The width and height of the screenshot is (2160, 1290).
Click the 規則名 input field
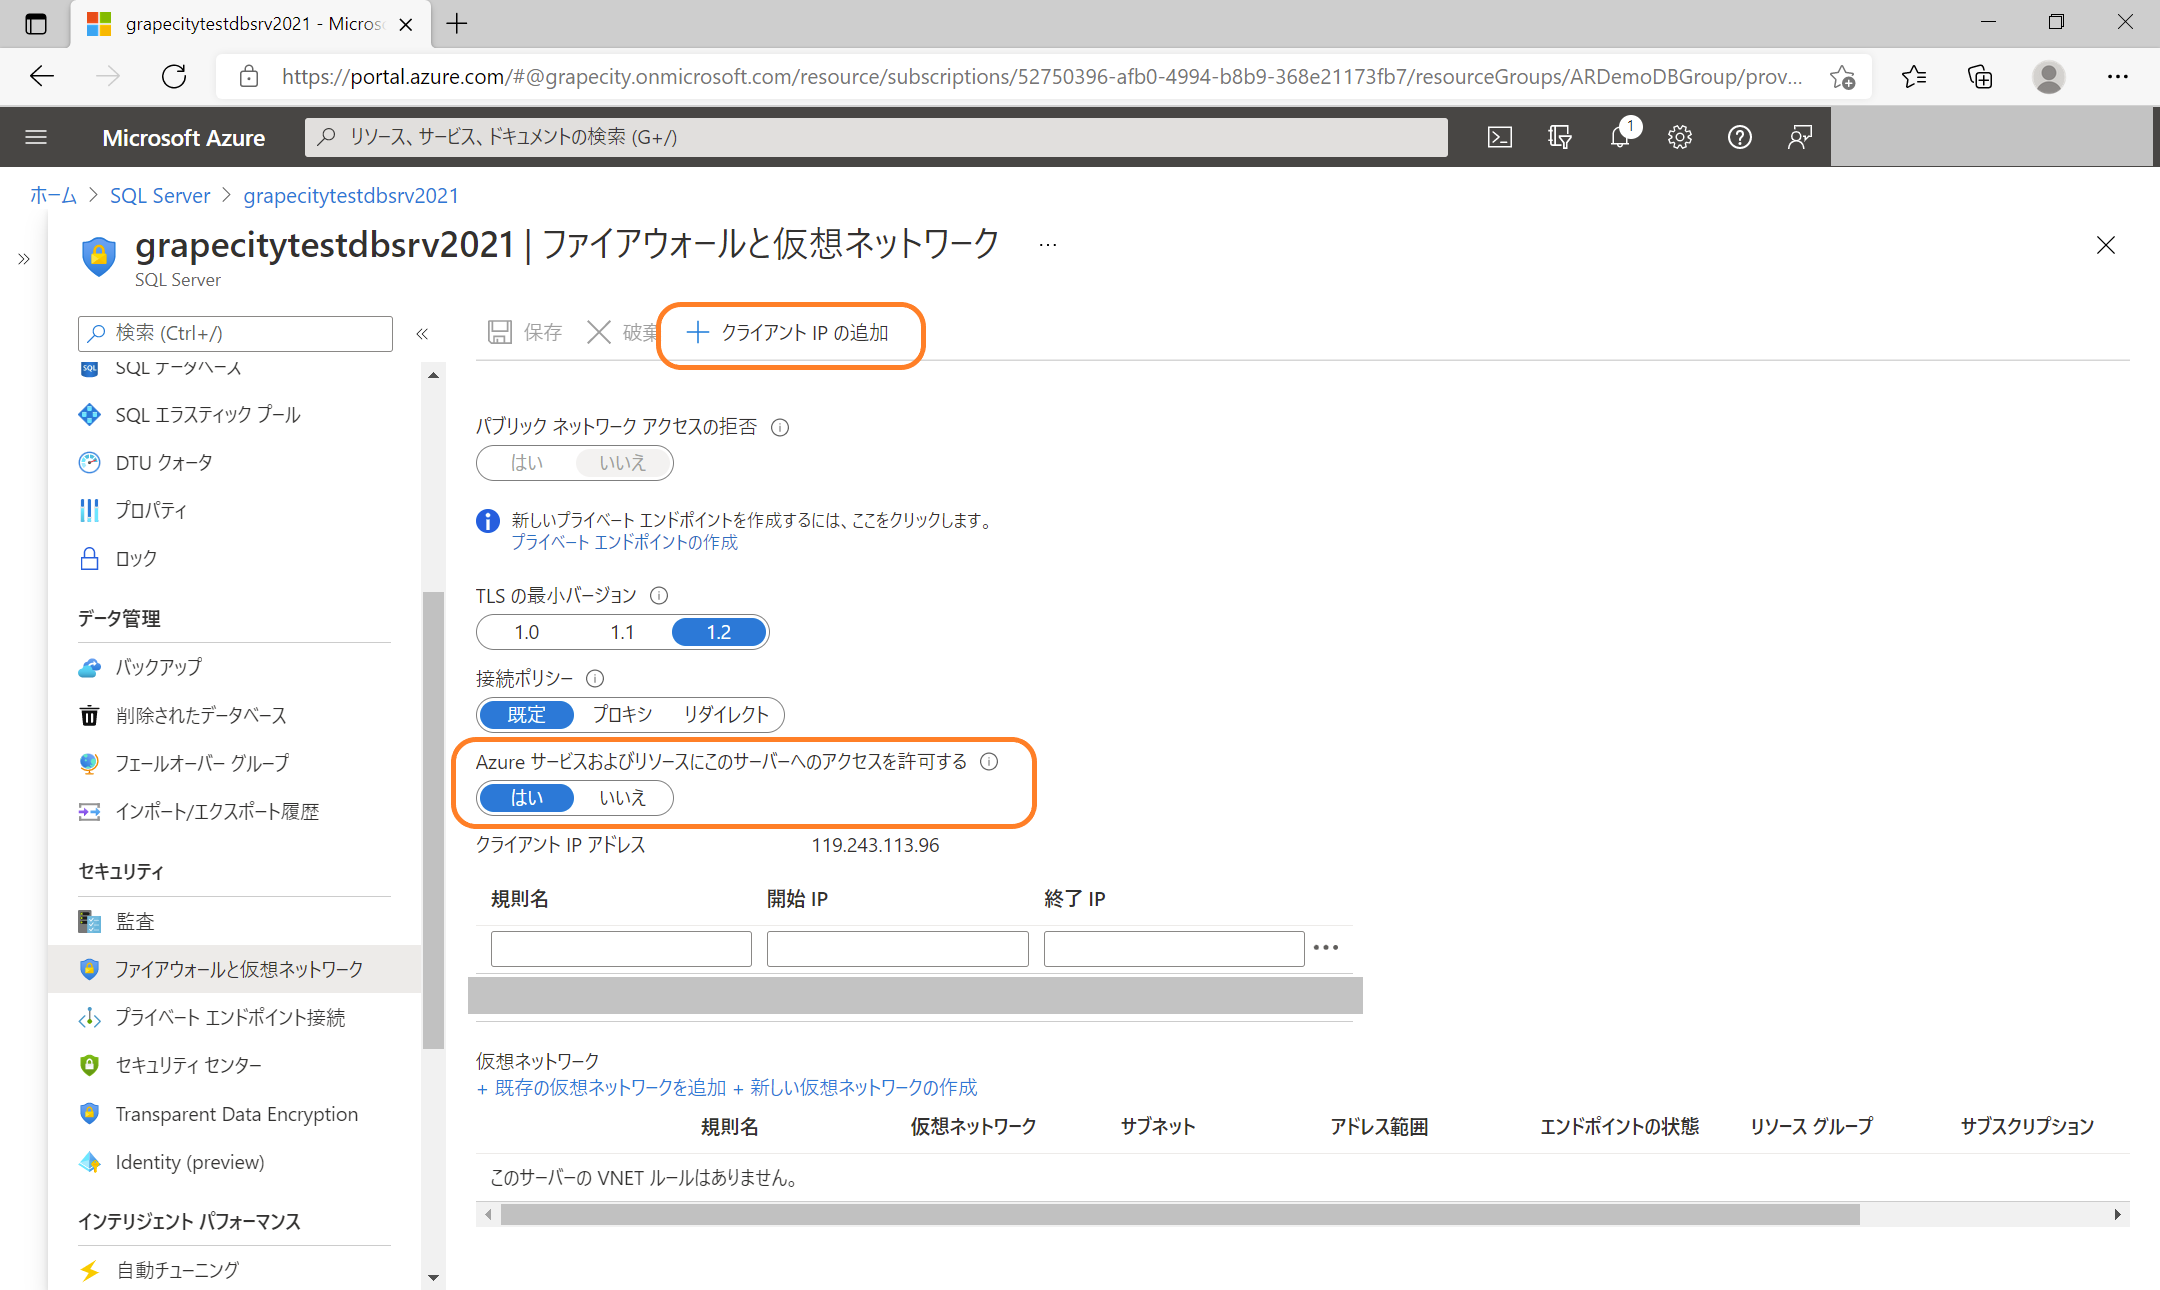click(x=621, y=948)
